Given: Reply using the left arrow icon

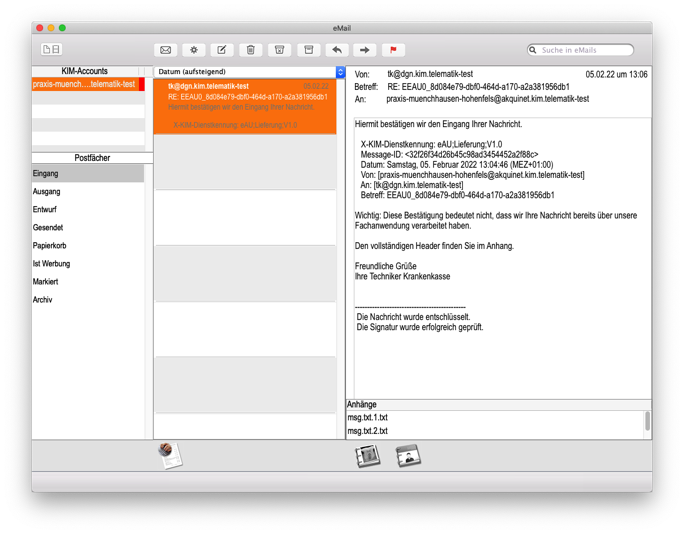Looking at the screenshot, I should pos(337,50).
